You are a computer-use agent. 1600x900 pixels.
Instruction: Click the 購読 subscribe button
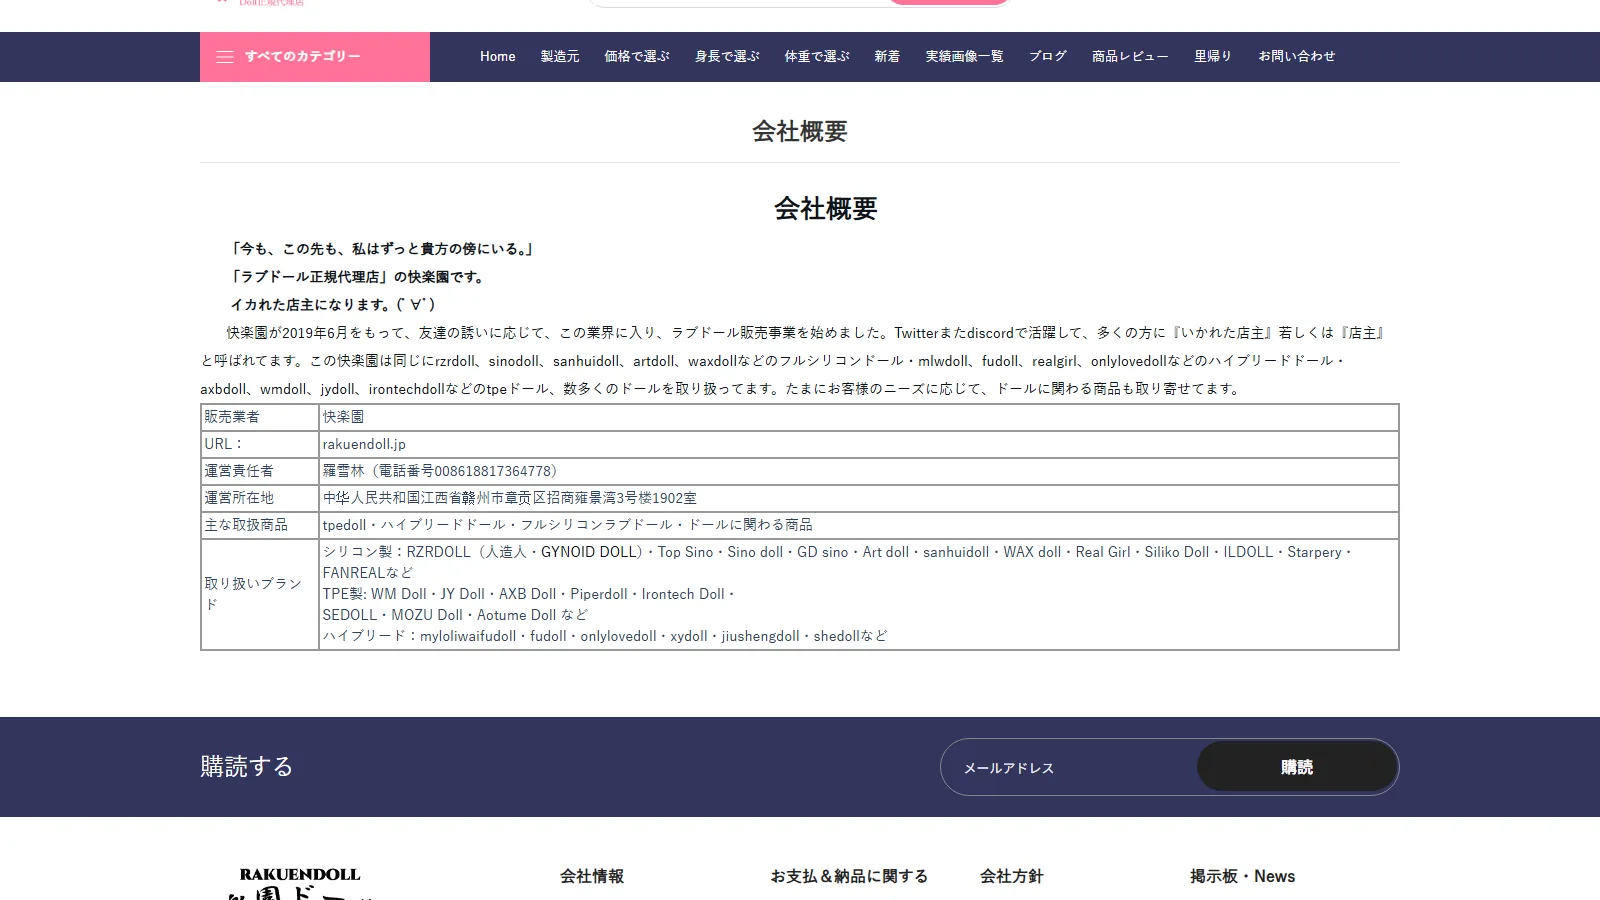[x=1297, y=767]
